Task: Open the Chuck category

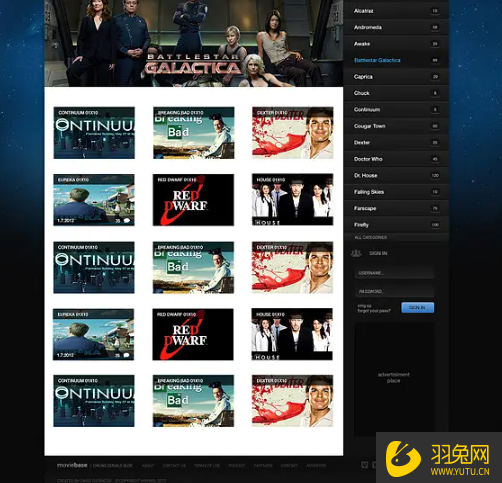Action: (x=396, y=93)
